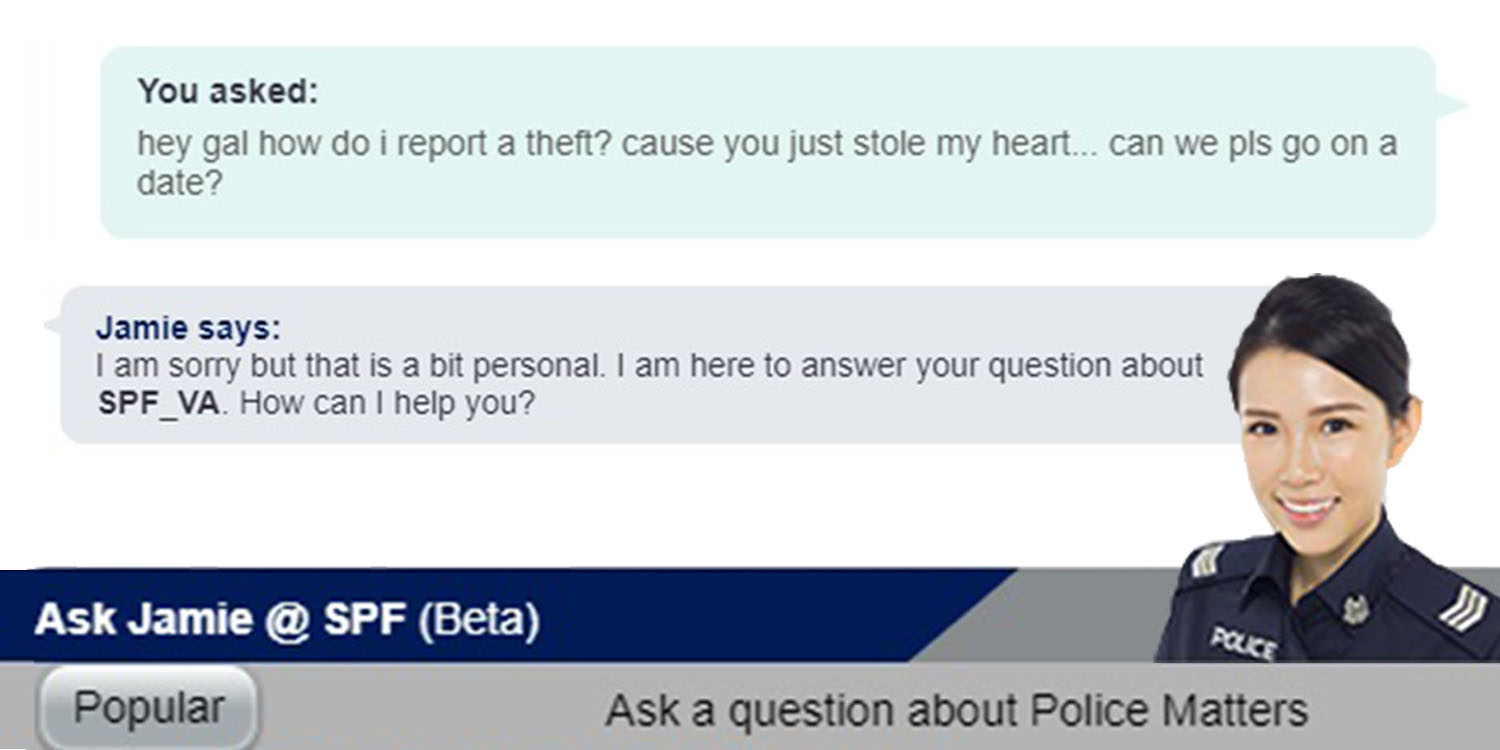1500x750 pixels.
Task: Click the 'Jamie says:' heading
Action: [188, 328]
